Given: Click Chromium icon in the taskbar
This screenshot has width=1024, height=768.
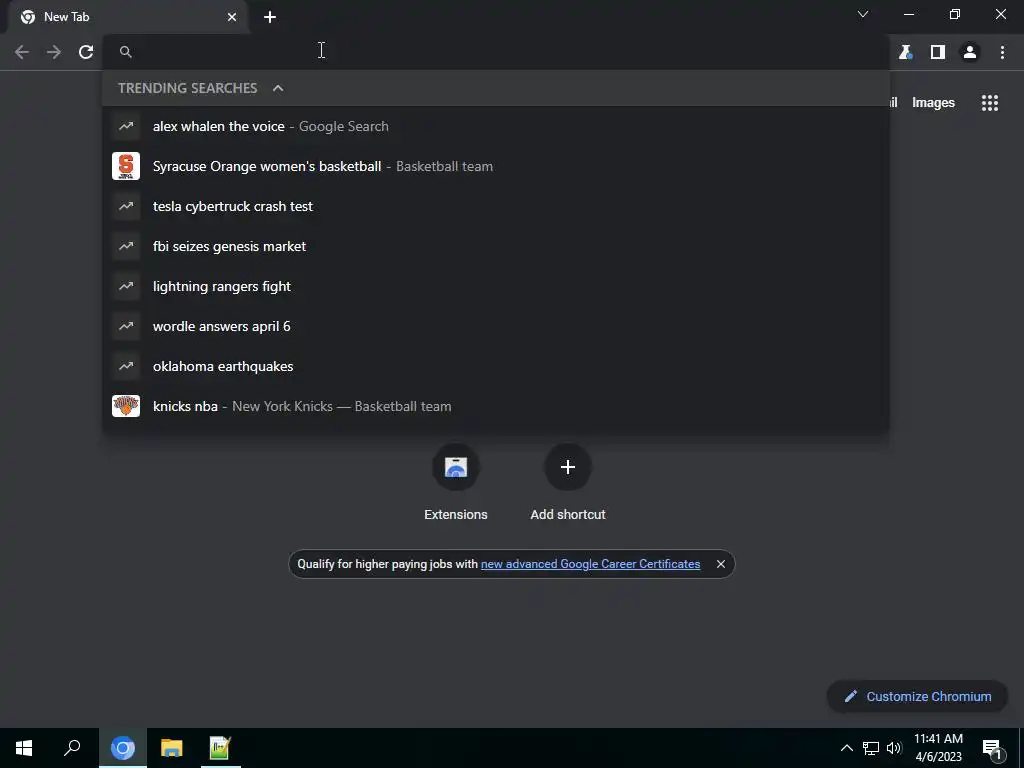Looking at the screenshot, I should click(x=122, y=748).
